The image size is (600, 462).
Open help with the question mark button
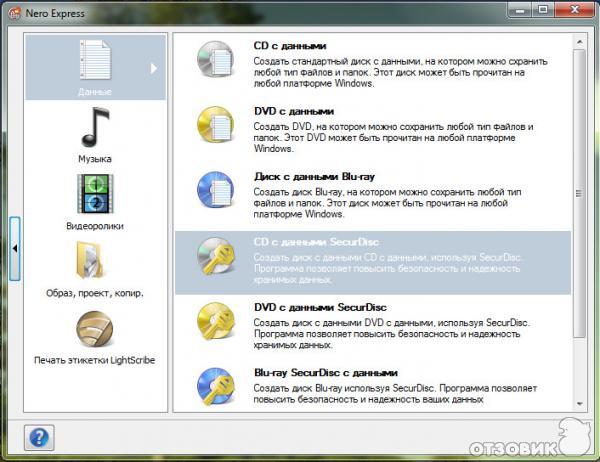click(39, 437)
